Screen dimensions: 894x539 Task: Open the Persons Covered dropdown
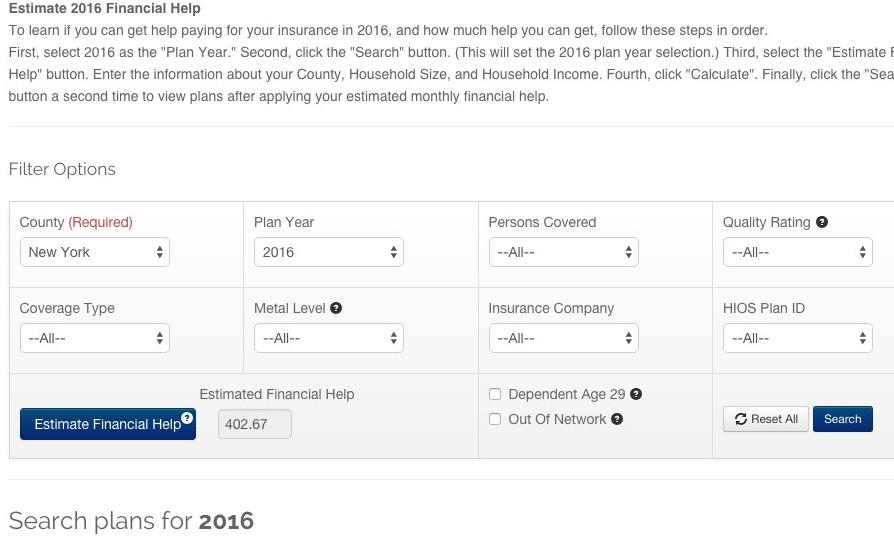(563, 252)
